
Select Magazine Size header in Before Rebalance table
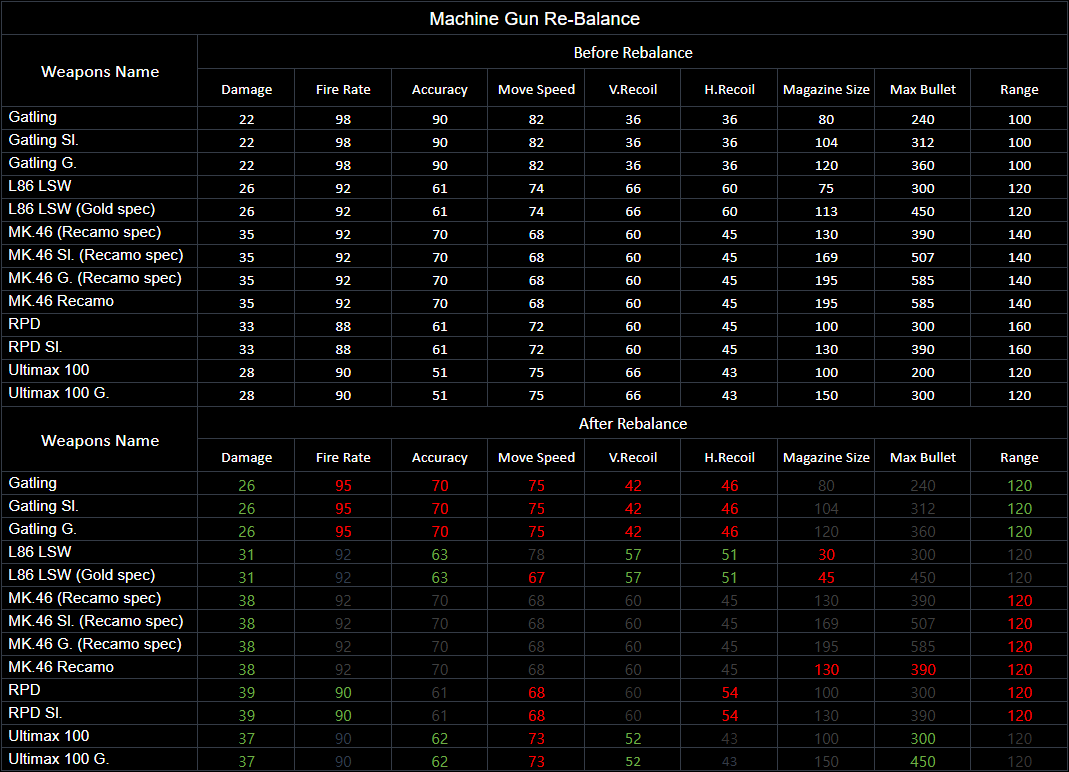[826, 90]
